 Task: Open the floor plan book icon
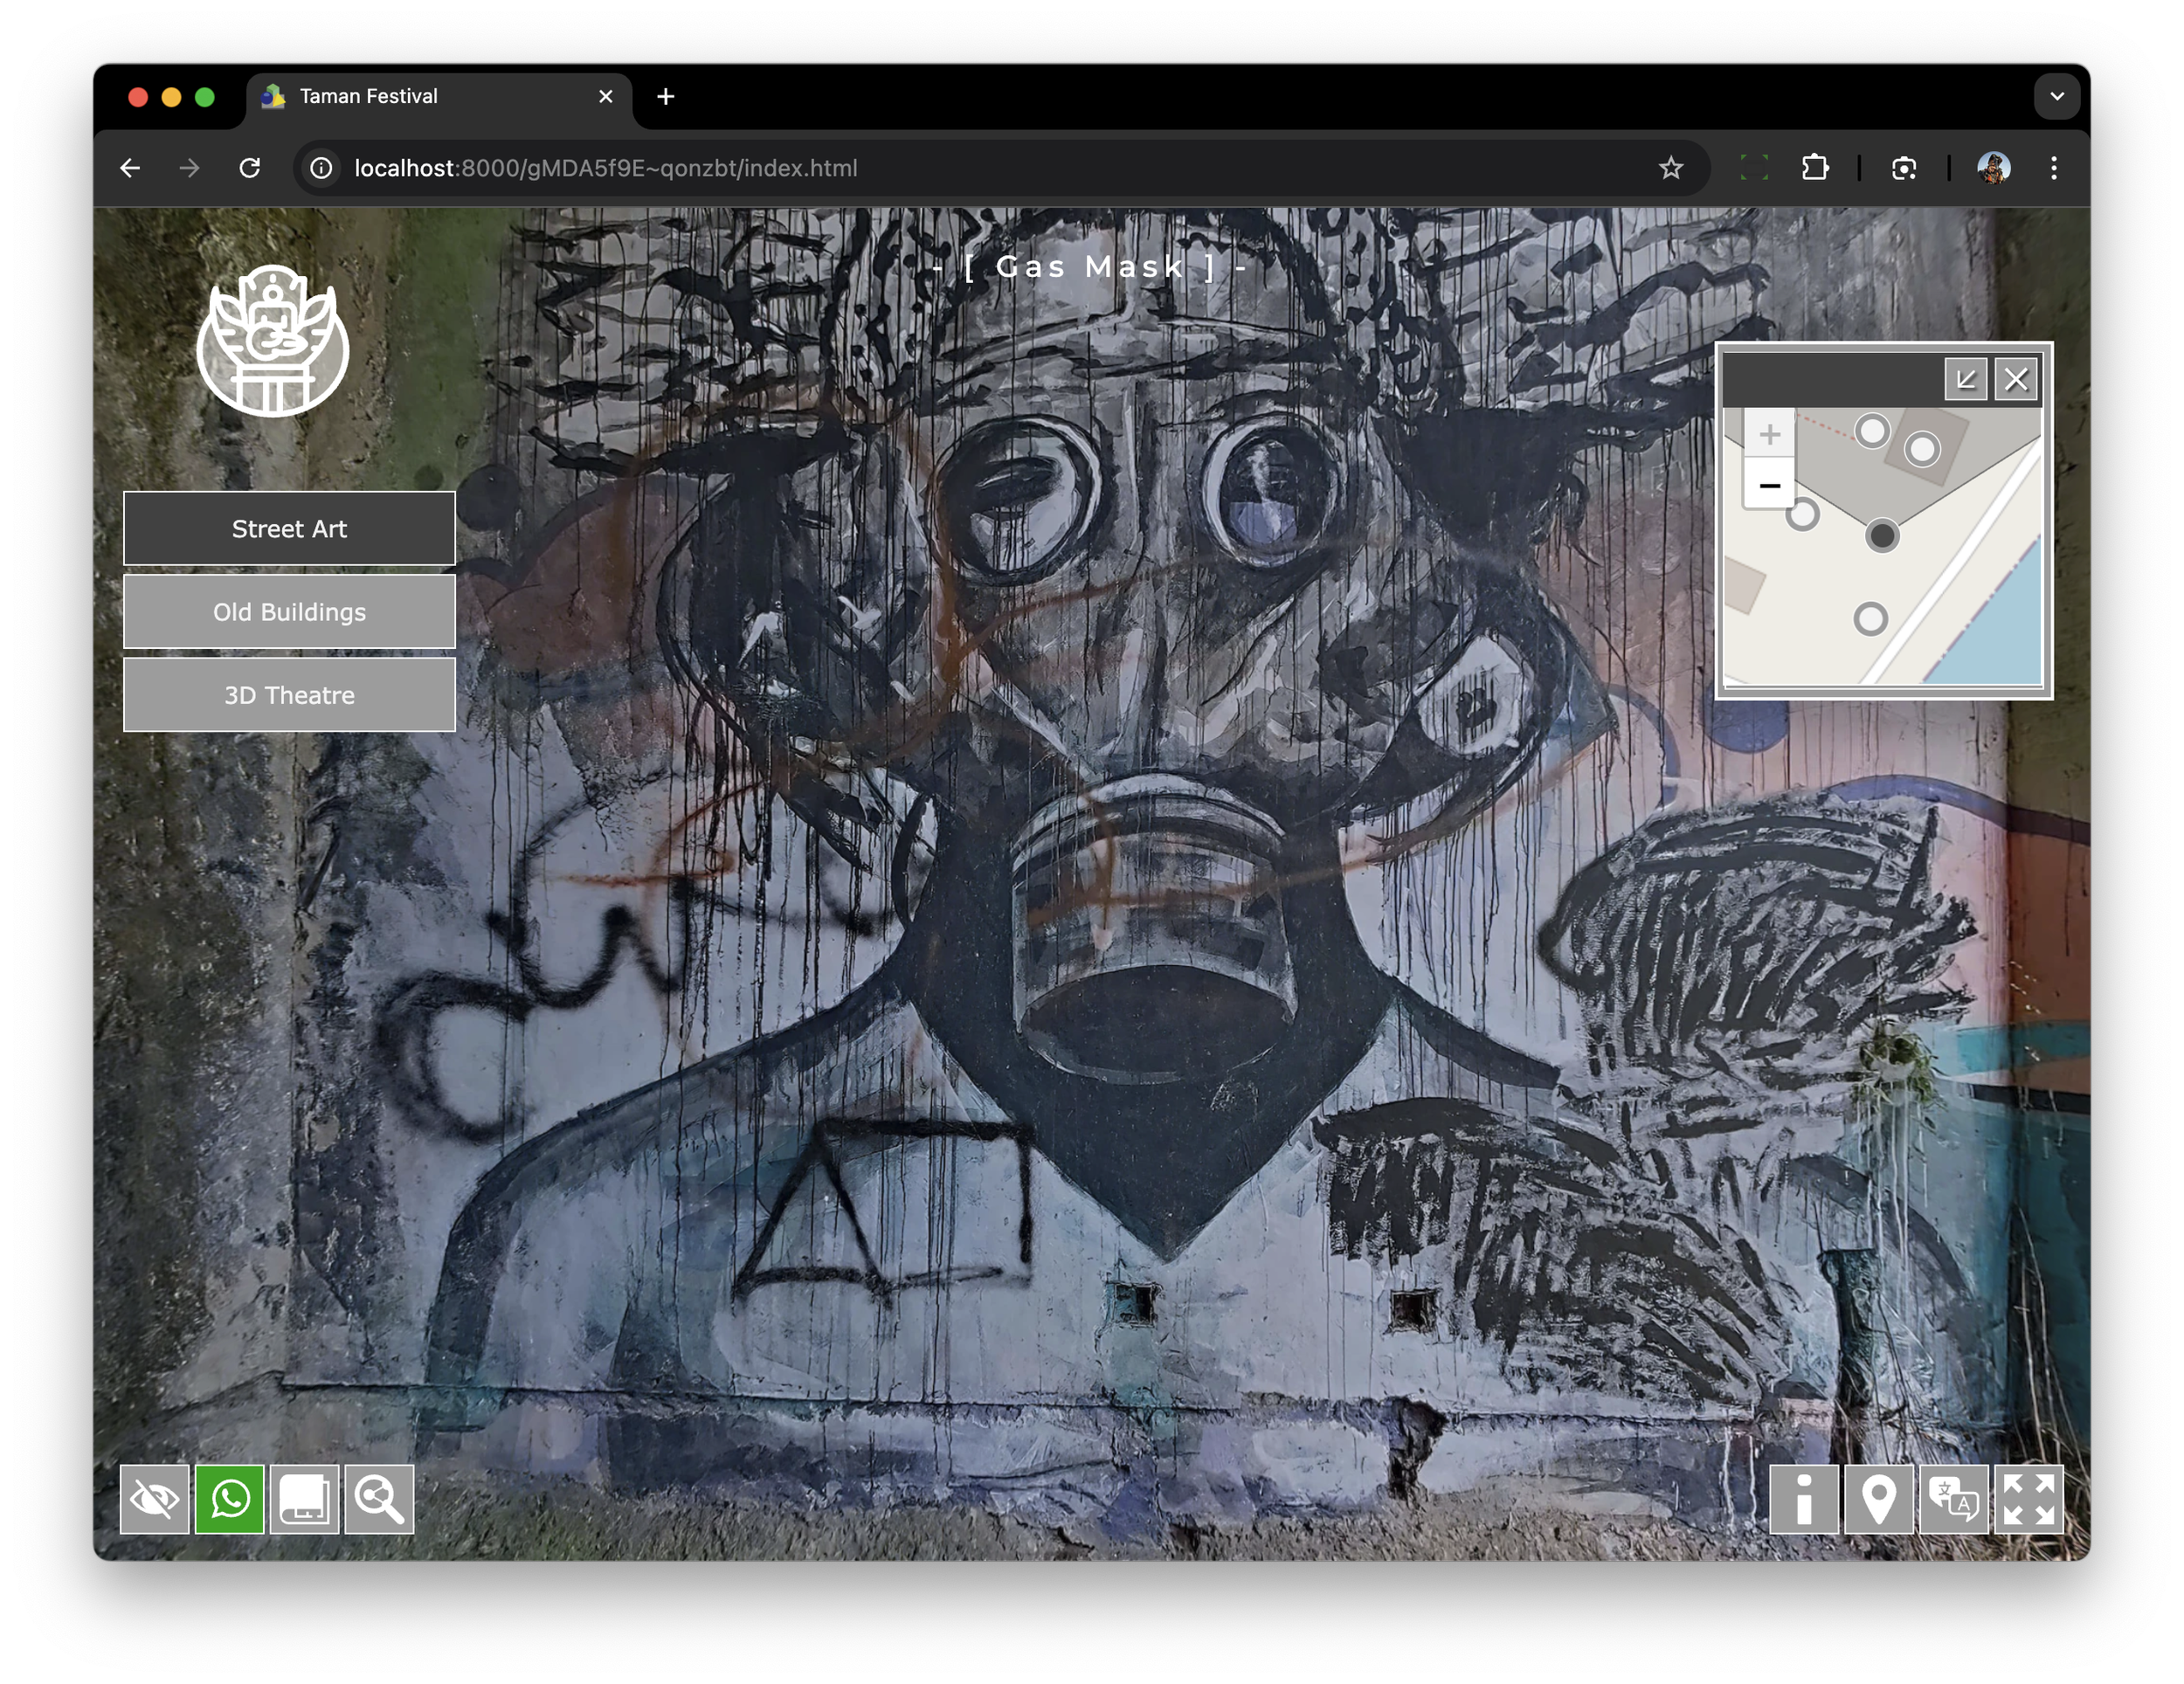304,1499
